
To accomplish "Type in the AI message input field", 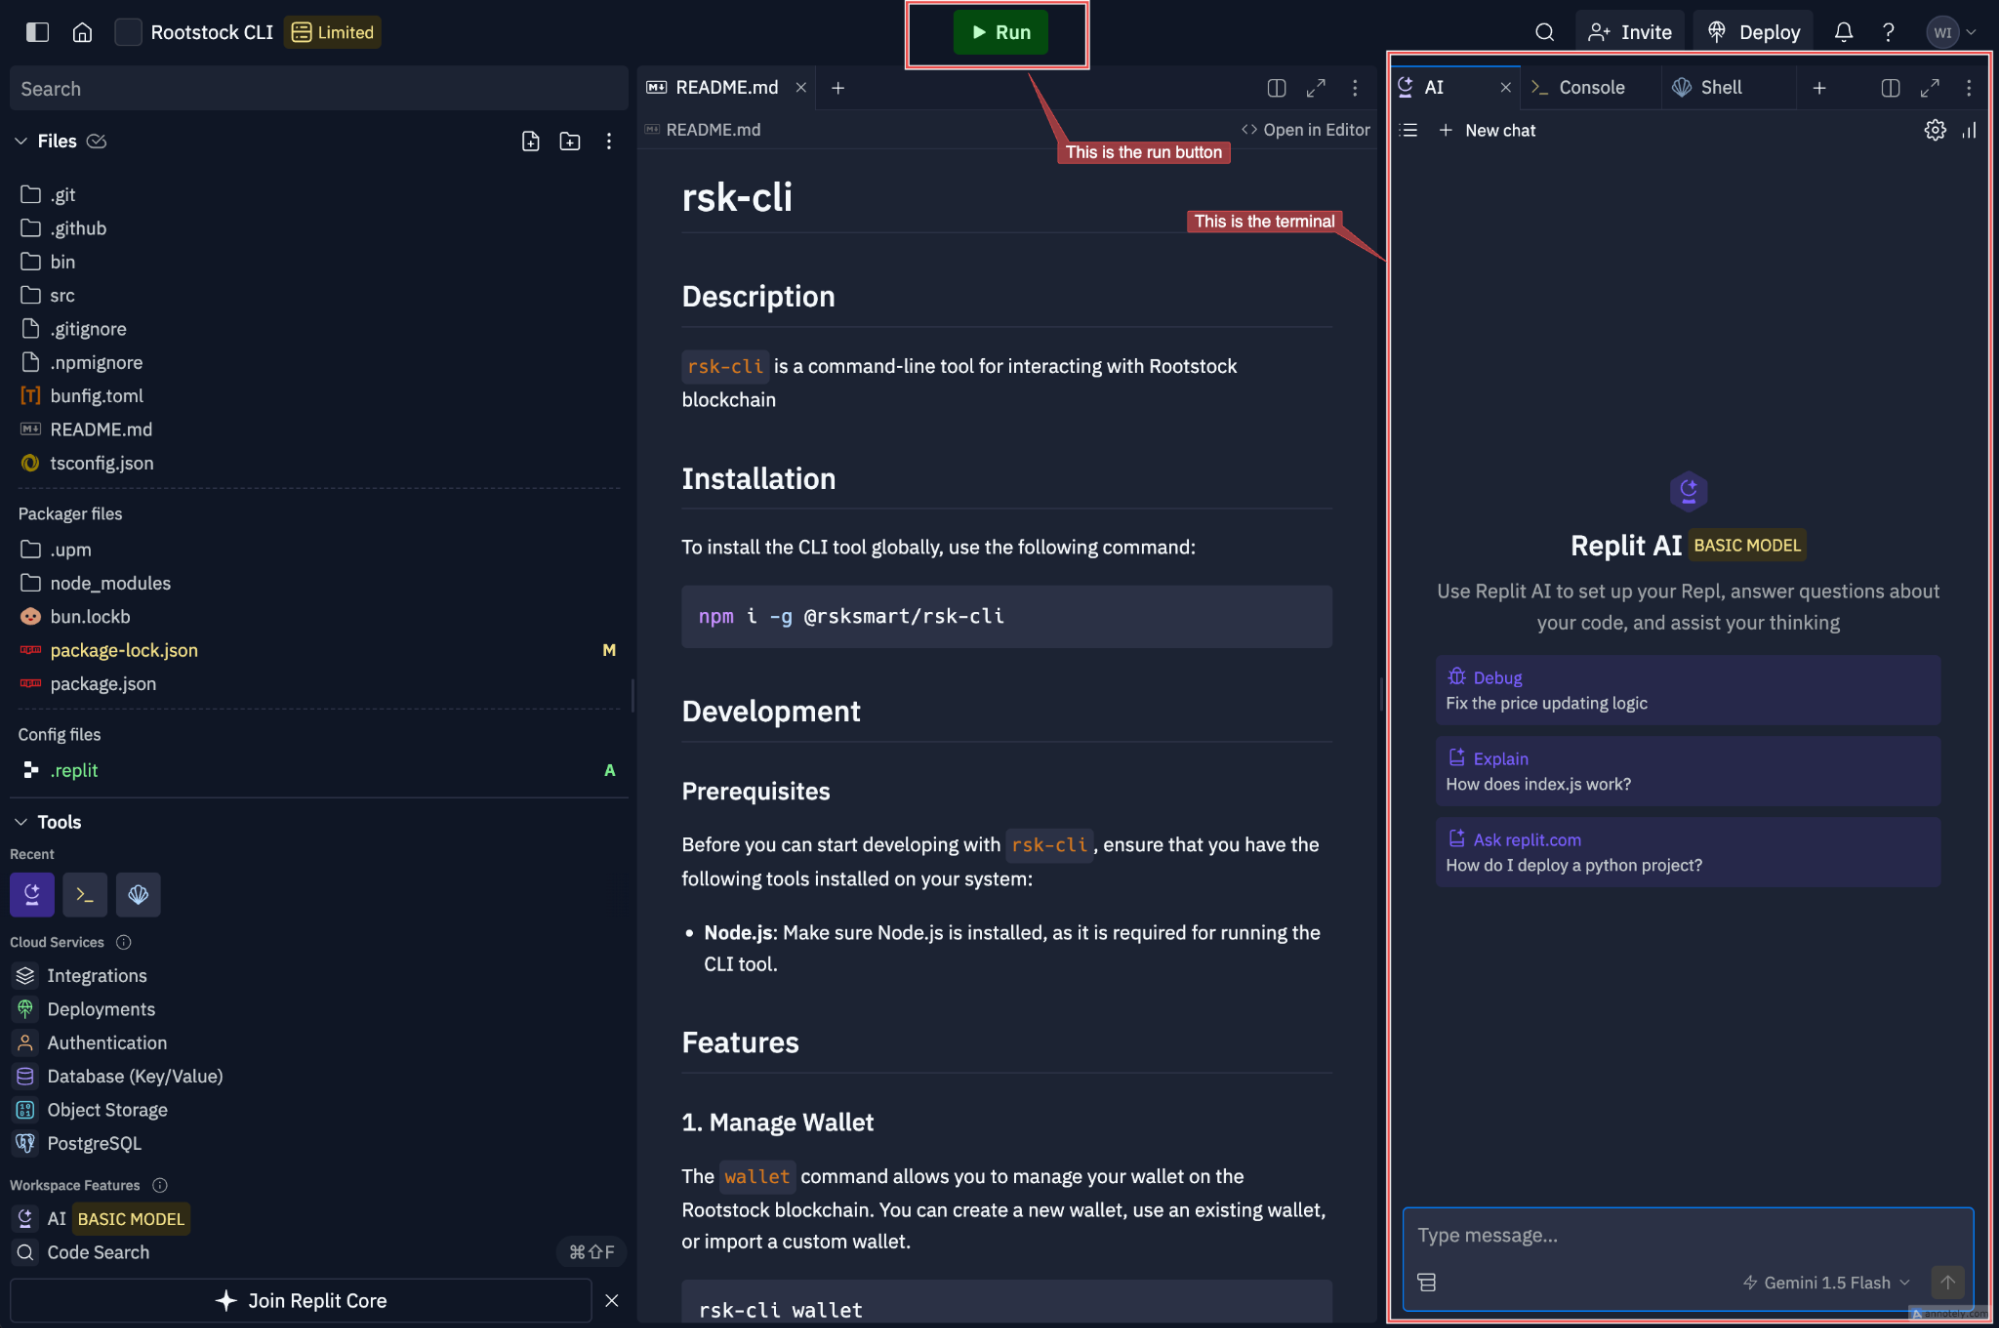I will point(1689,1233).
